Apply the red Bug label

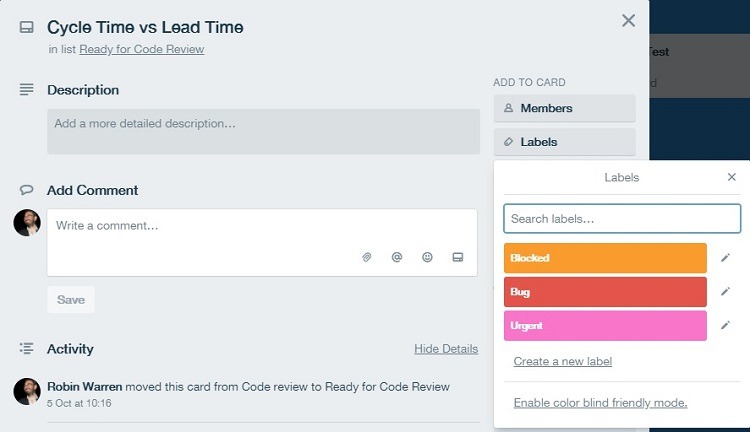(605, 292)
